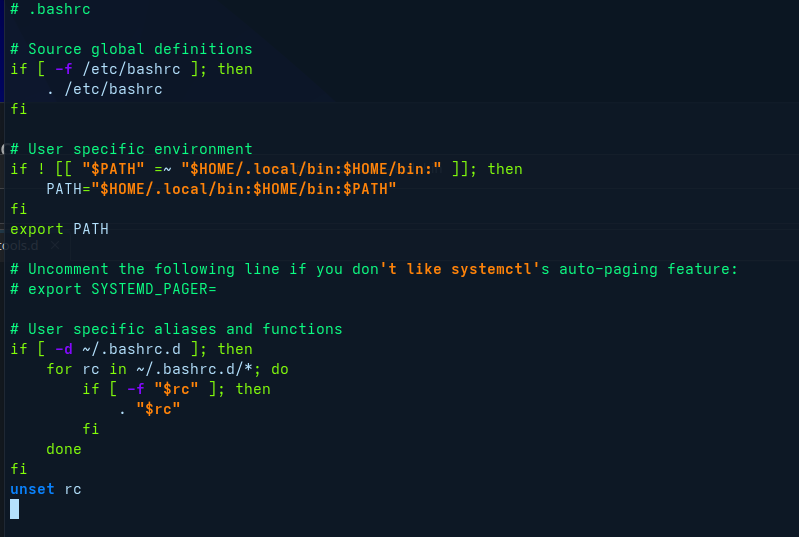Screen dimensions: 799x537
Task: Click the "# export SYSTEMD_PAGER=" line
Action: coord(113,289)
